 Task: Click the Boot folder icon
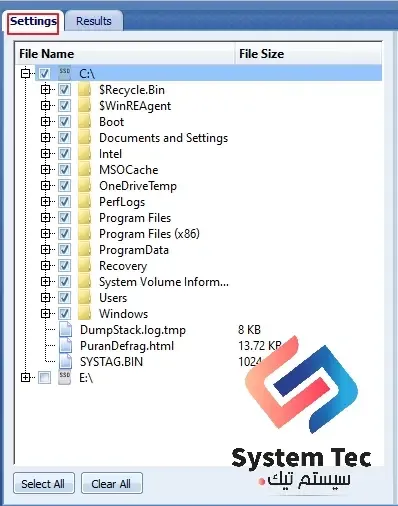pyautogui.click(x=85, y=122)
